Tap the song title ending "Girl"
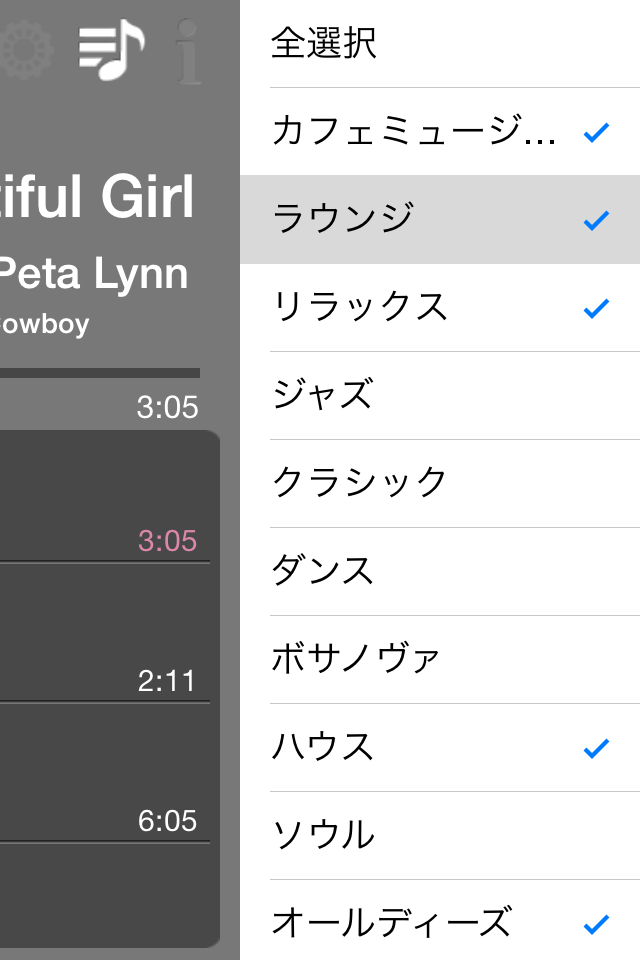Screen dimensions: 640x960 [x=97, y=197]
